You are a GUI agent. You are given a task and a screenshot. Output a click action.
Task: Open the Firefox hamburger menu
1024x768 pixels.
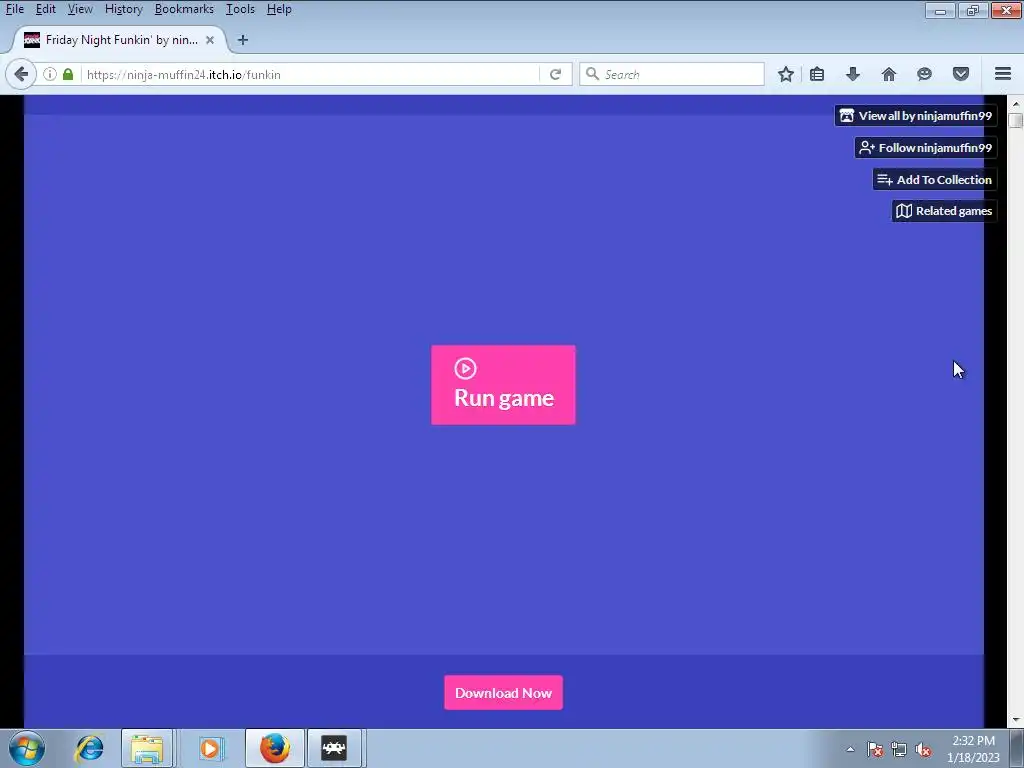click(1003, 74)
